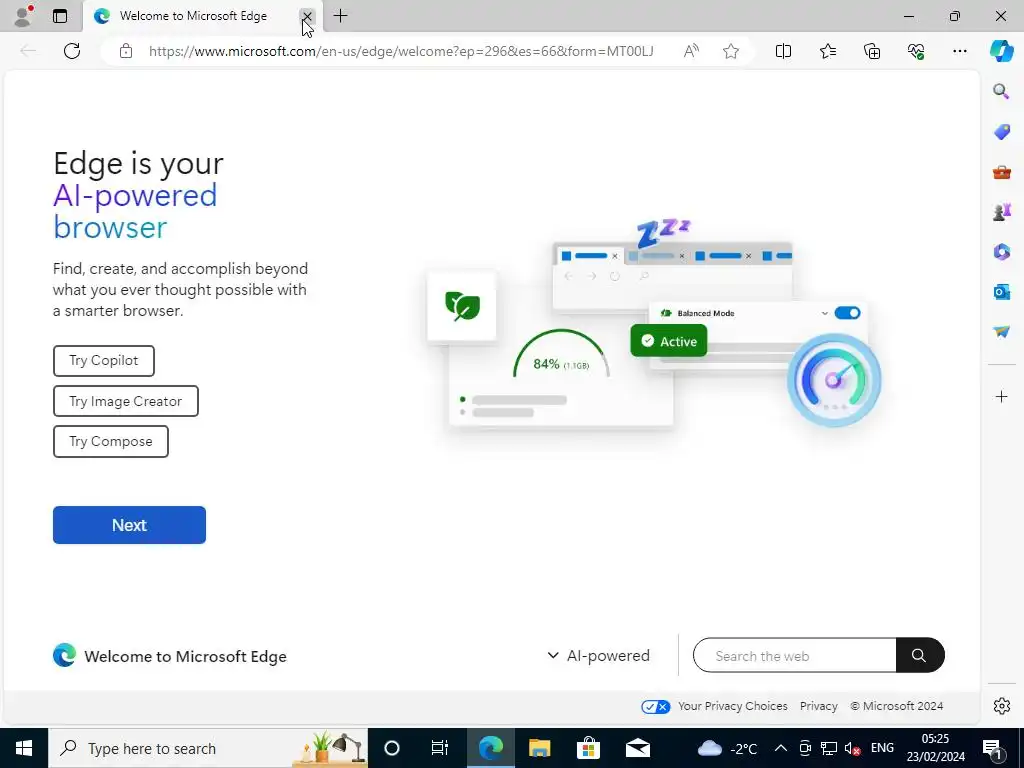Viewport: 1024px width, 768px height.
Task: Open sidebar Games chess icon
Action: 1001,212
